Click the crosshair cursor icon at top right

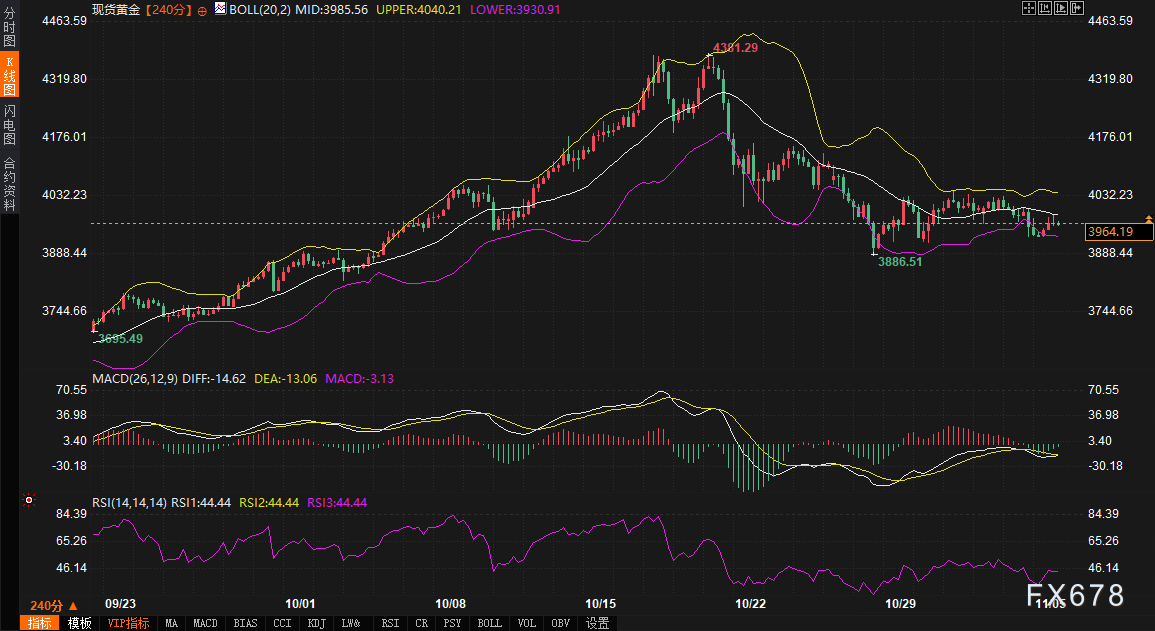coord(1028,8)
